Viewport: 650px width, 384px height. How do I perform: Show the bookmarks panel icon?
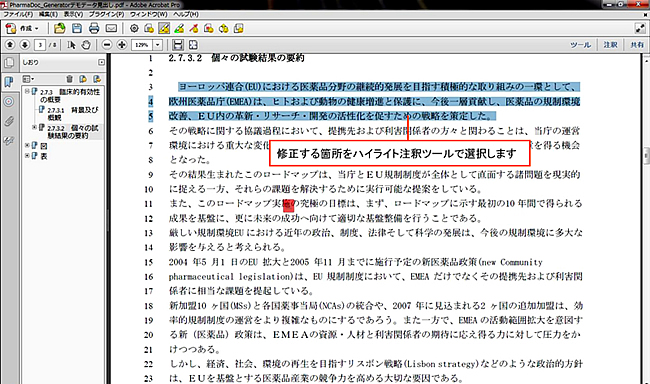point(9,82)
